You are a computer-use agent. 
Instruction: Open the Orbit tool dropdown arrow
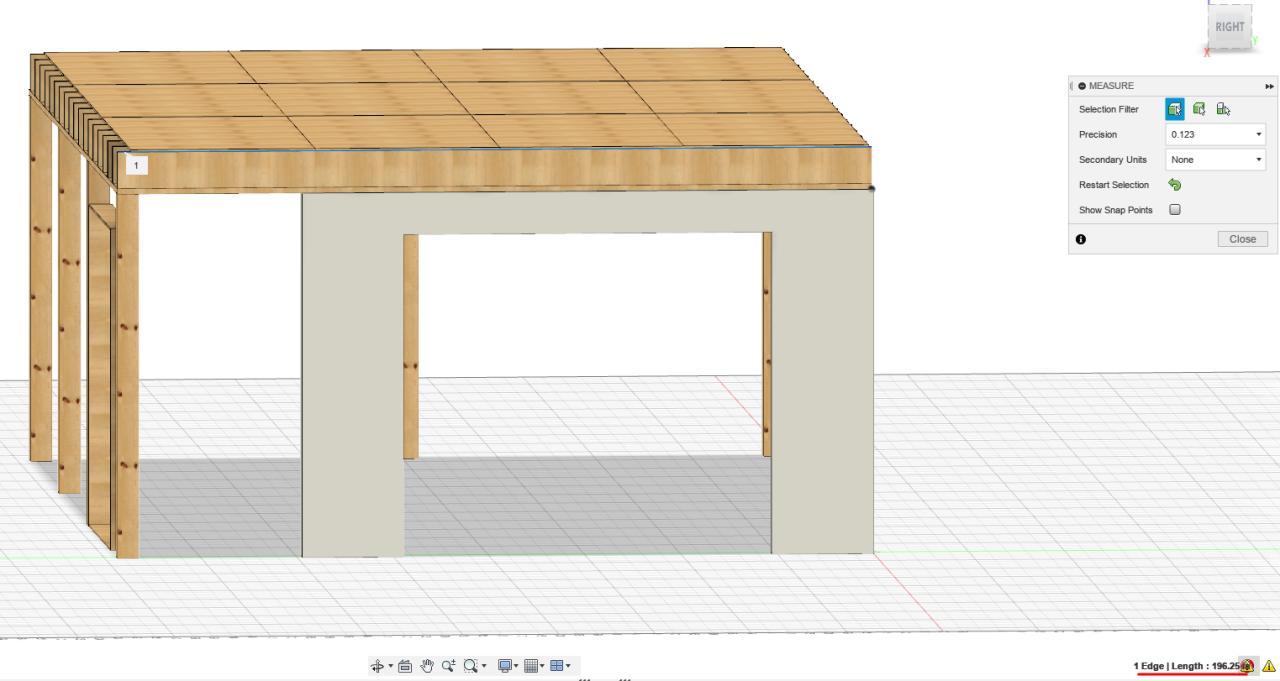(x=390, y=665)
